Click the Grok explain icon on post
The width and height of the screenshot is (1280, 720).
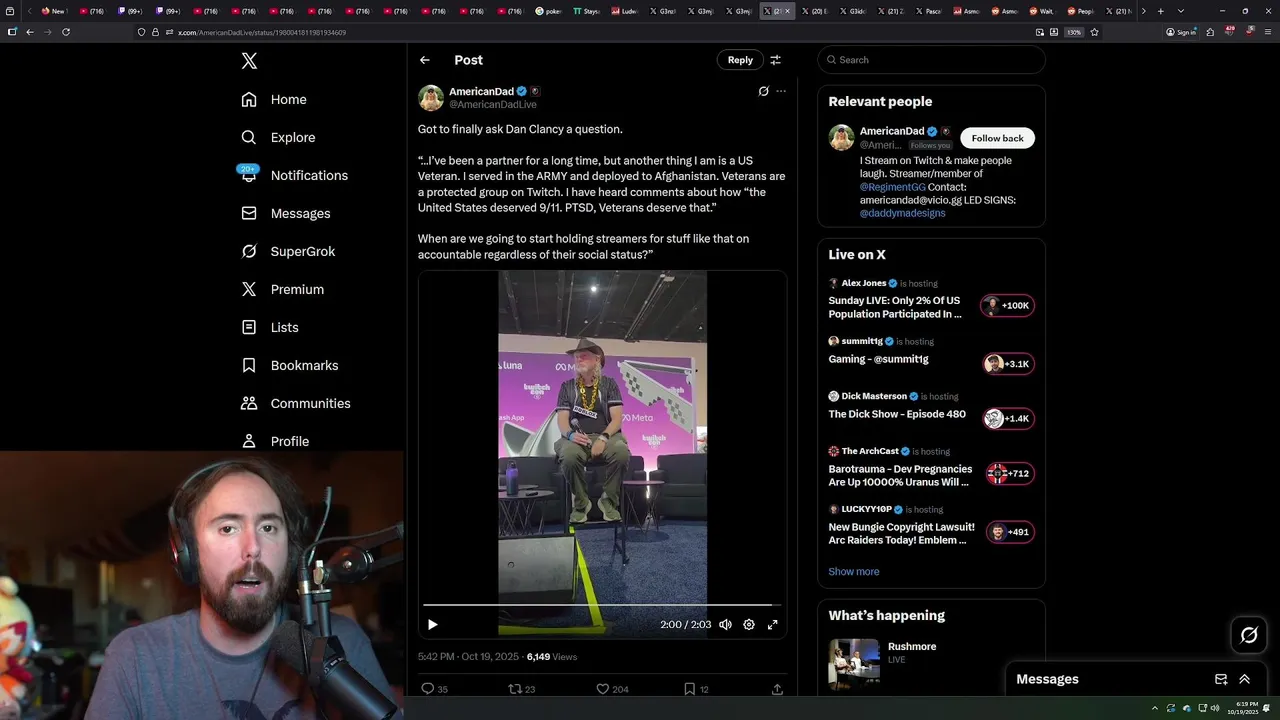pos(763,91)
